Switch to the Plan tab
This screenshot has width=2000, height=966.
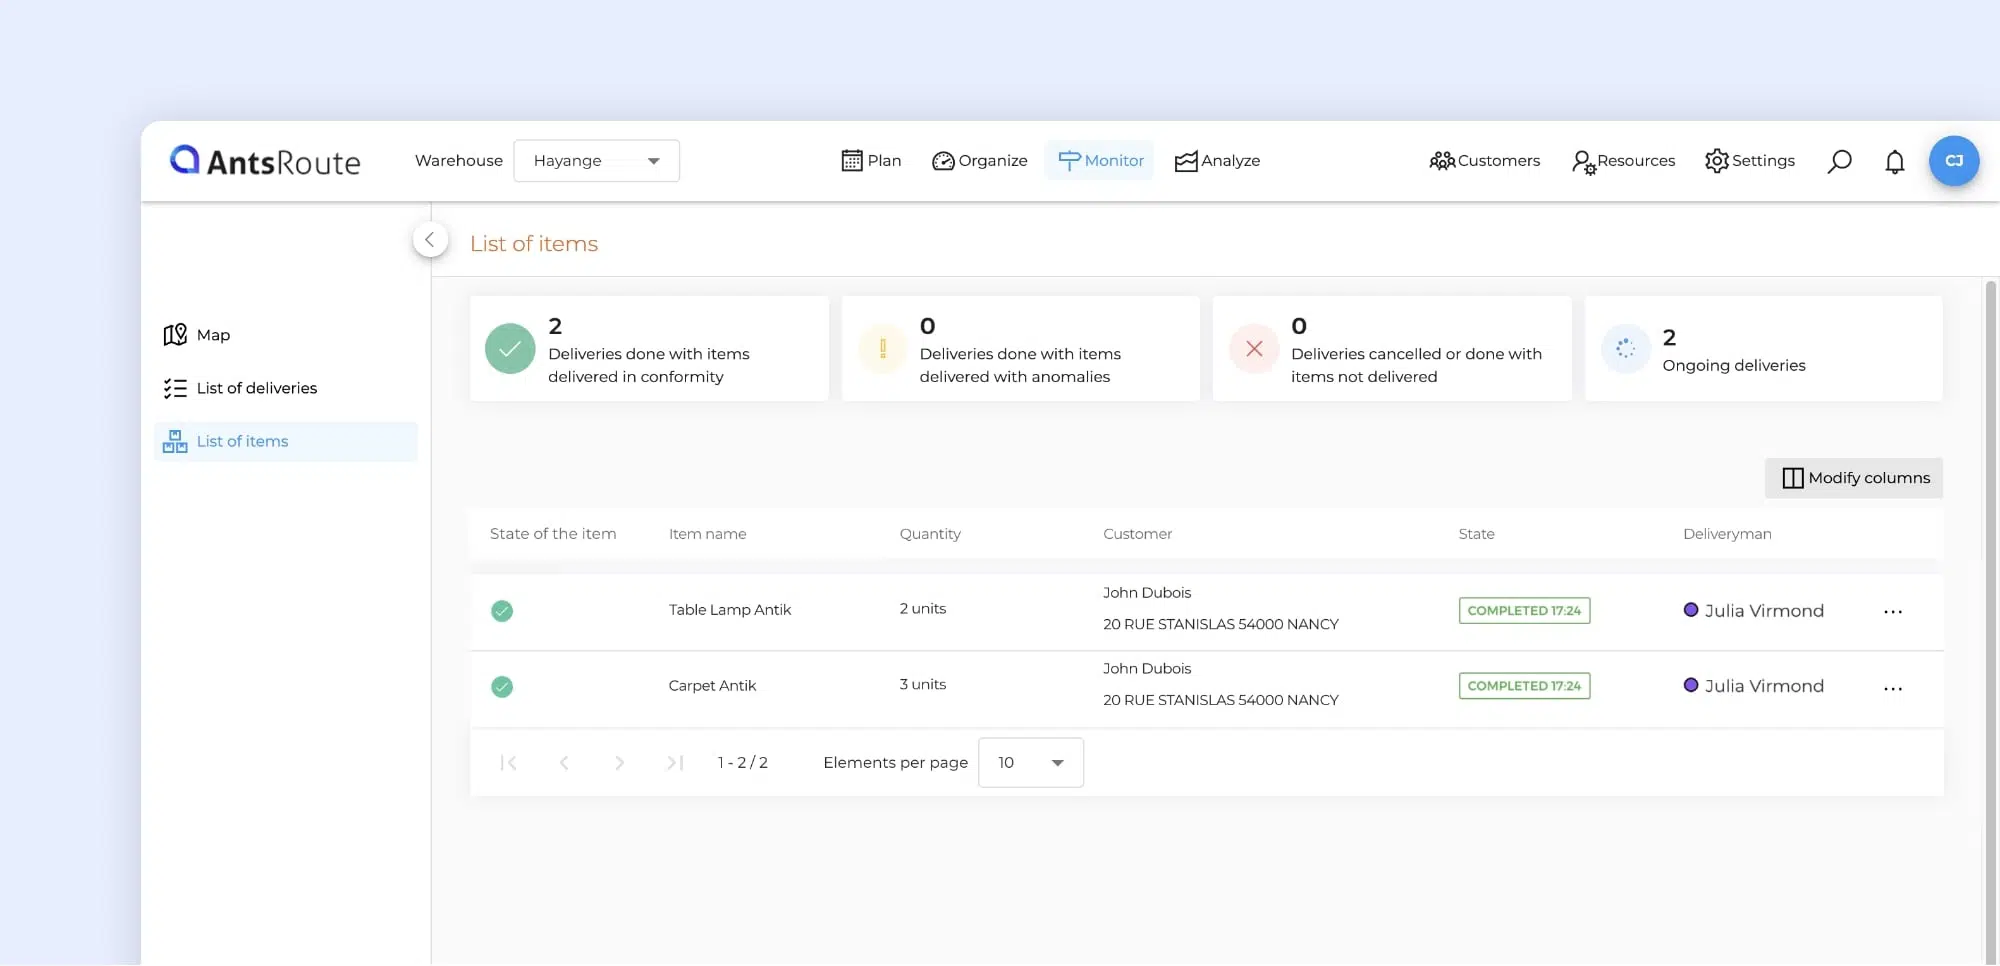coord(871,161)
